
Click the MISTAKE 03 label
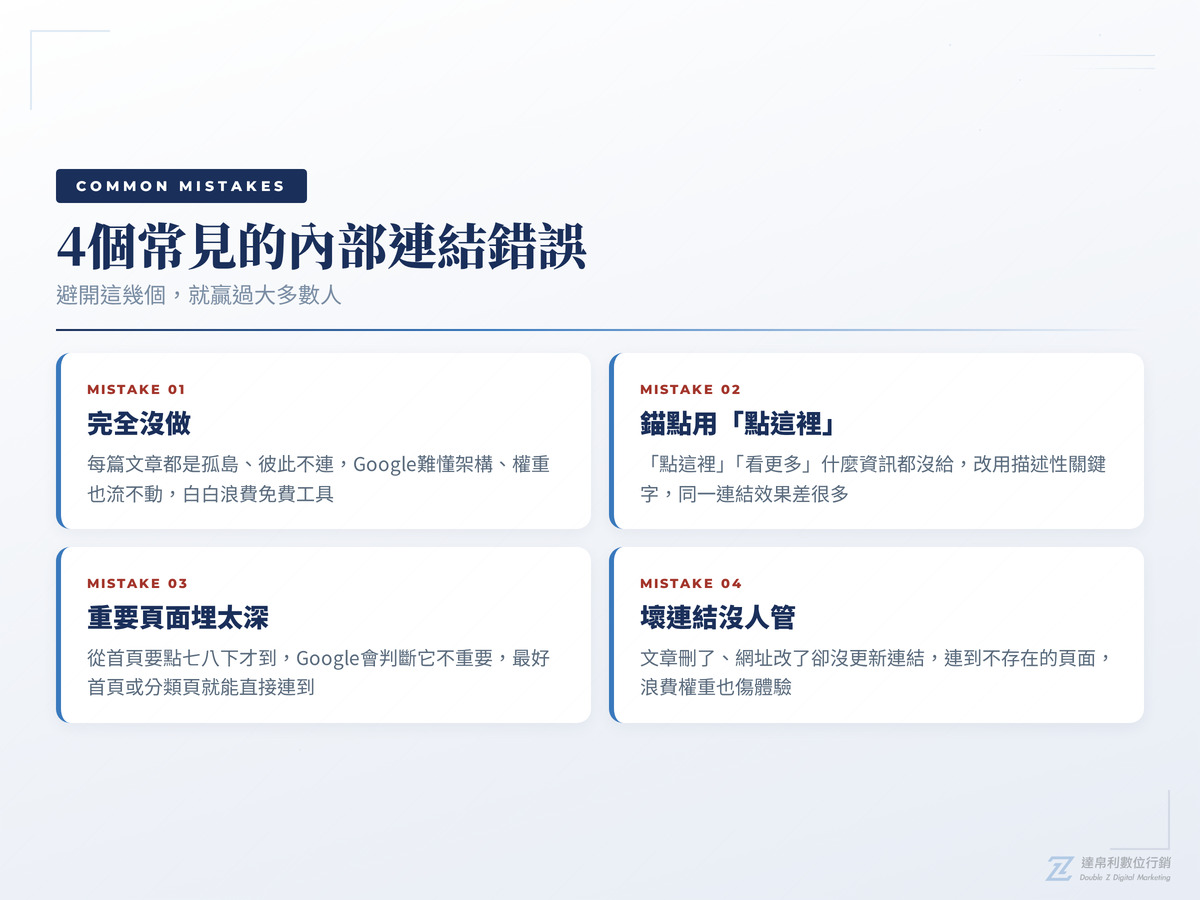(x=137, y=584)
